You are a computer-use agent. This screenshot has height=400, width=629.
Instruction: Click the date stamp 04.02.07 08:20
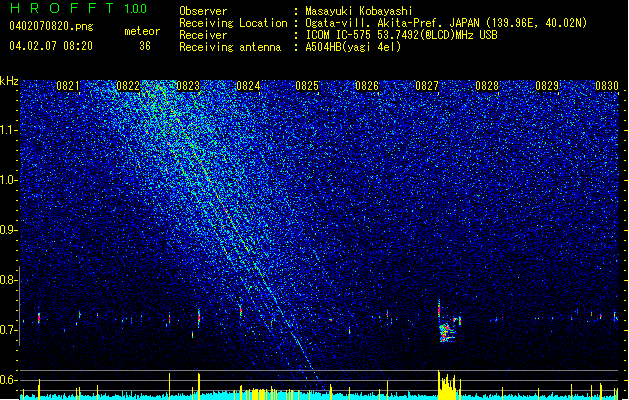click(x=51, y=46)
